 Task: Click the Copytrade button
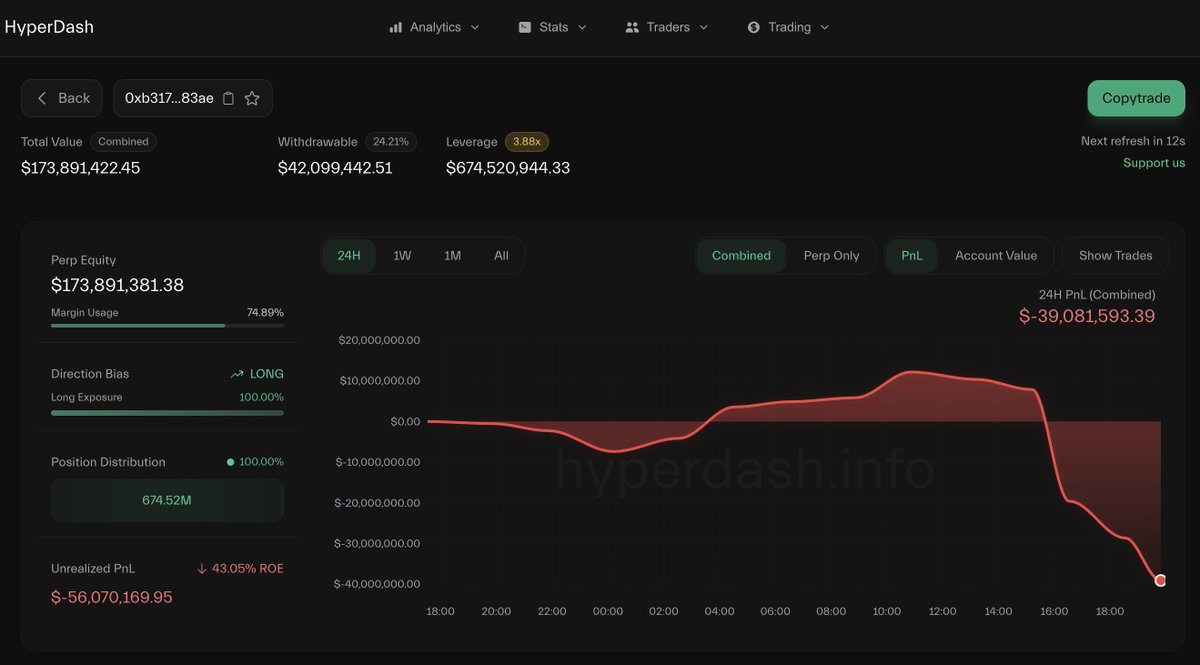point(1136,98)
